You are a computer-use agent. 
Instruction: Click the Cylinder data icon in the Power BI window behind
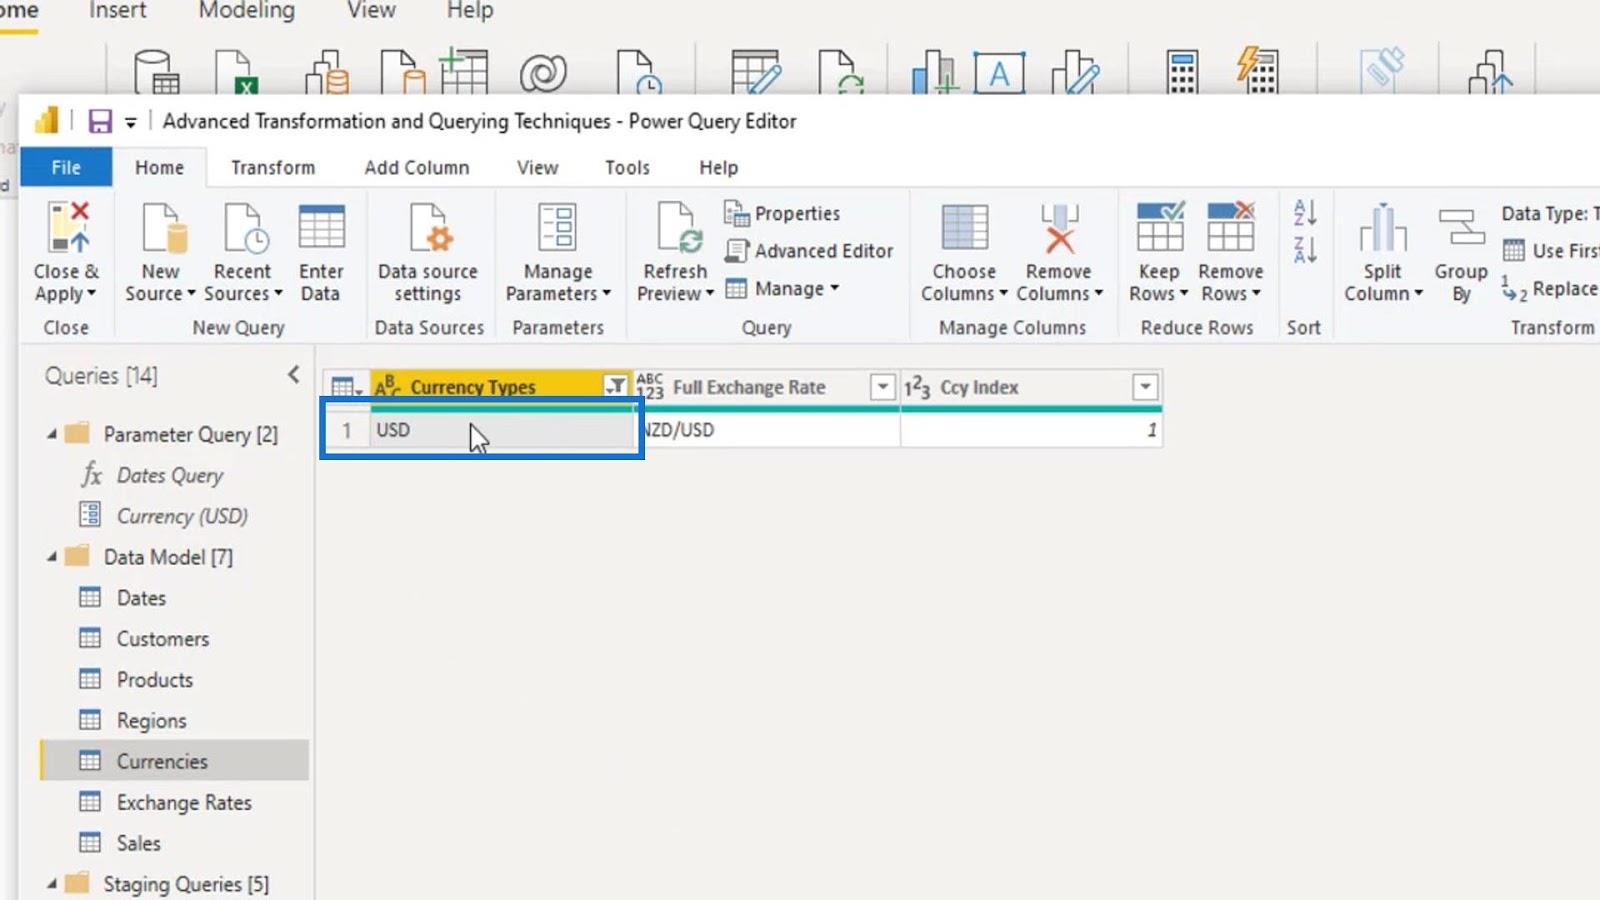point(157,72)
